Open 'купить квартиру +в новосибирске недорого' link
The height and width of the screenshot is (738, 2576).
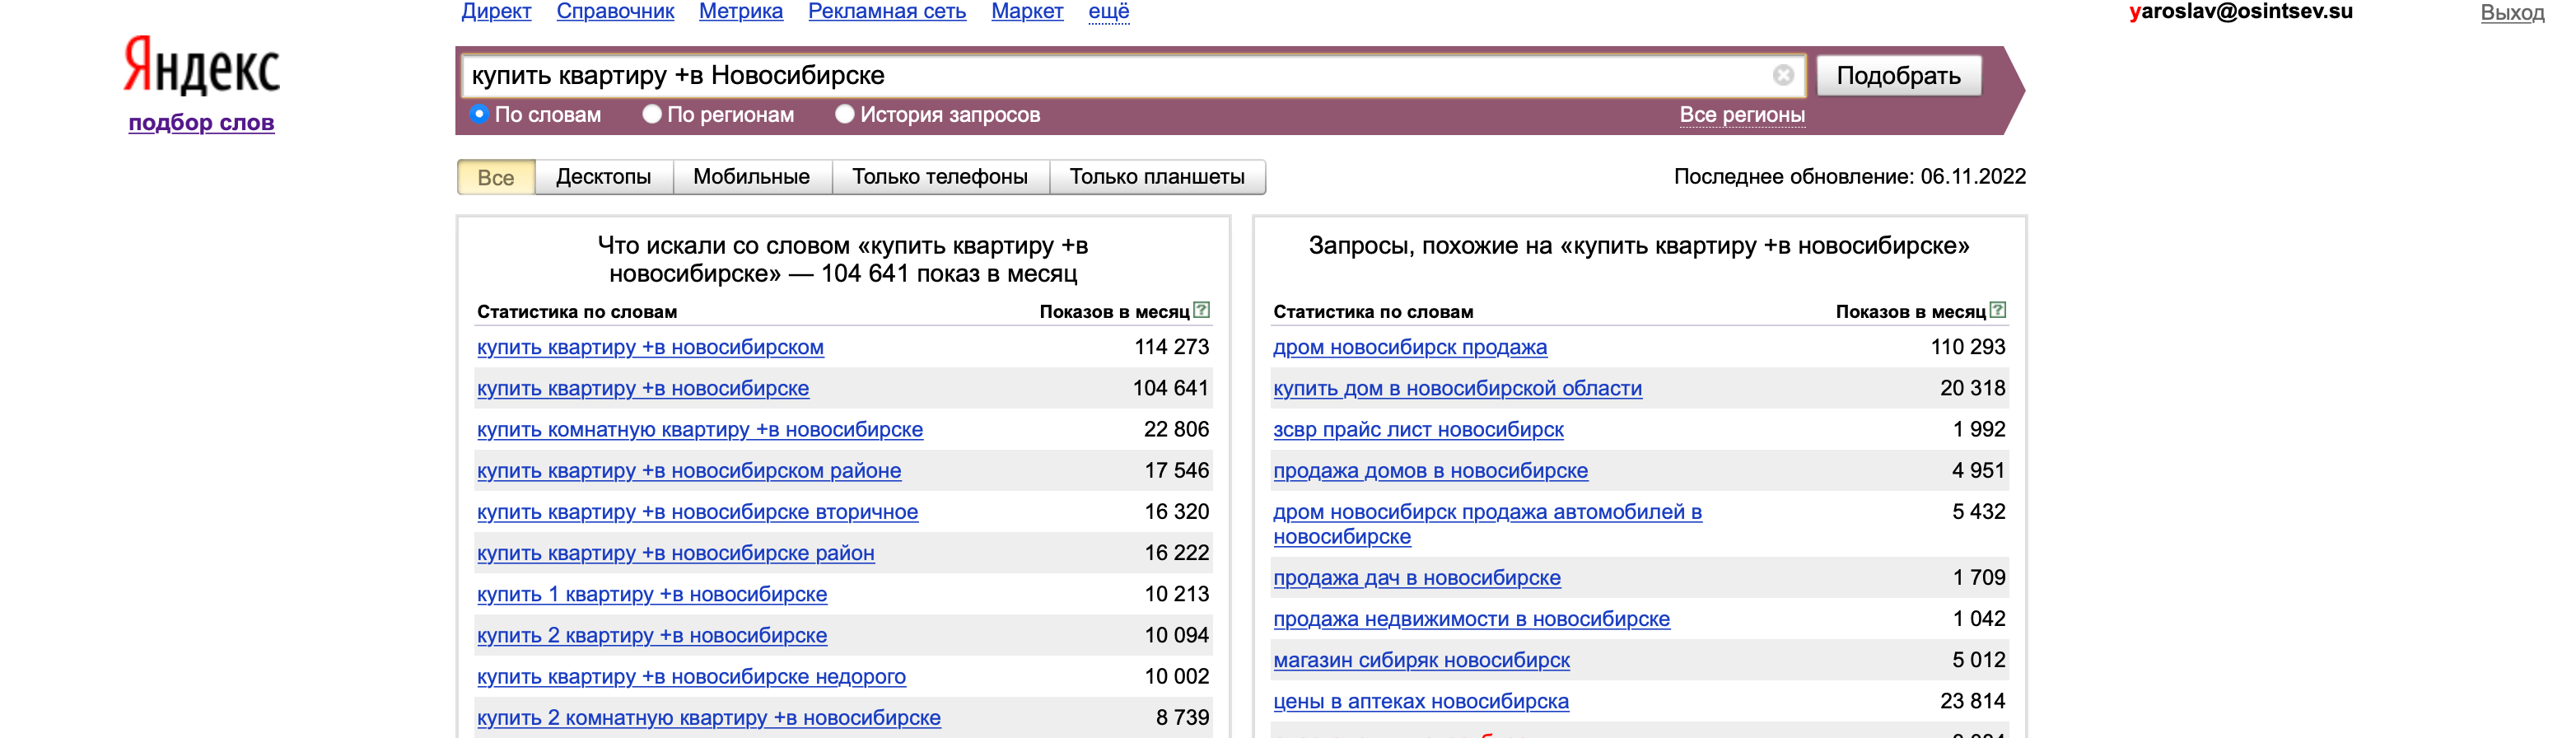(691, 676)
